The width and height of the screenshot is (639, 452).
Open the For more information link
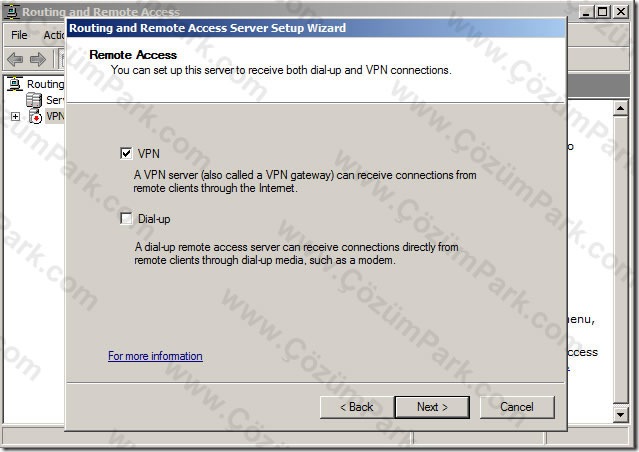click(155, 356)
